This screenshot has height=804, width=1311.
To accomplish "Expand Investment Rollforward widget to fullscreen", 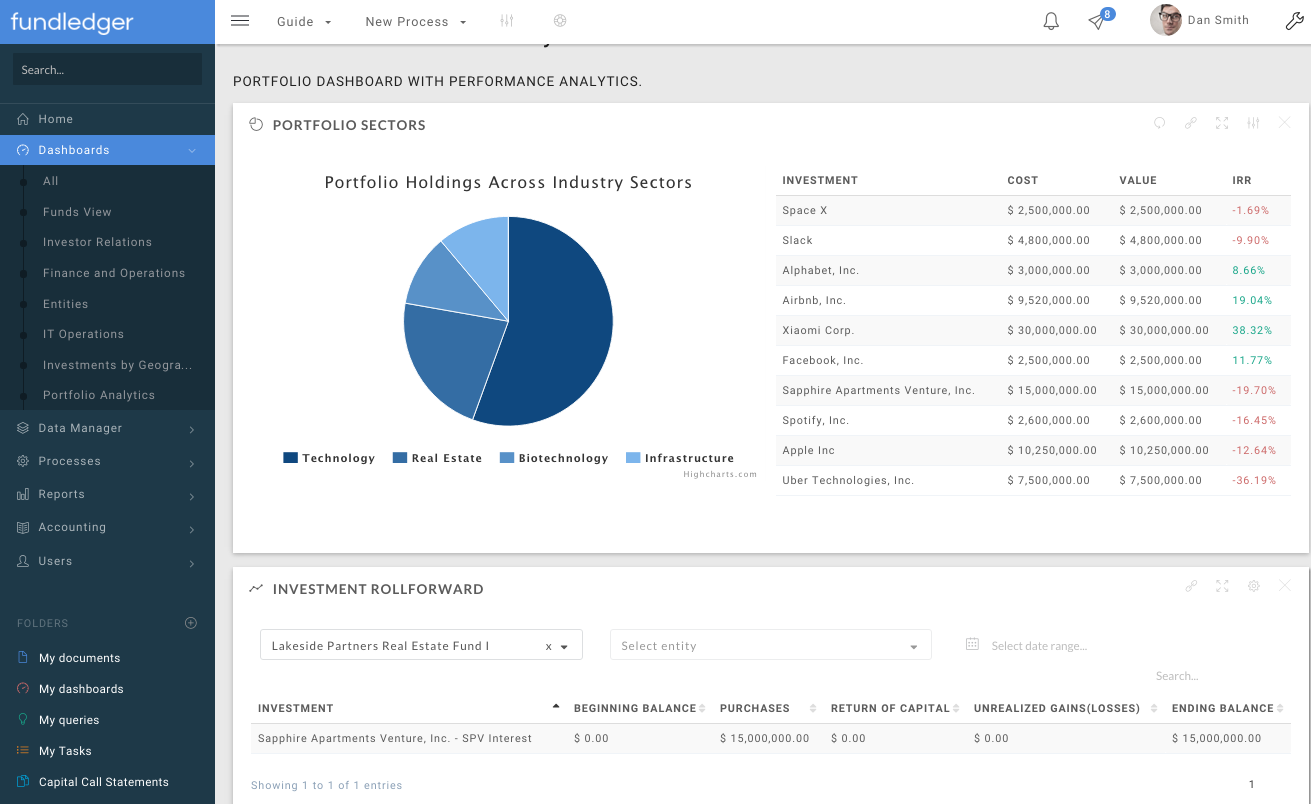I will click(x=1222, y=586).
